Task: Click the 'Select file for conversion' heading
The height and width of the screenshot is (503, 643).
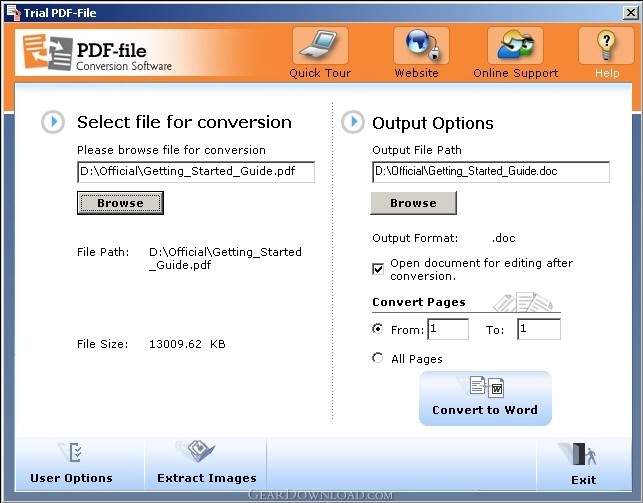Action: [x=184, y=122]
